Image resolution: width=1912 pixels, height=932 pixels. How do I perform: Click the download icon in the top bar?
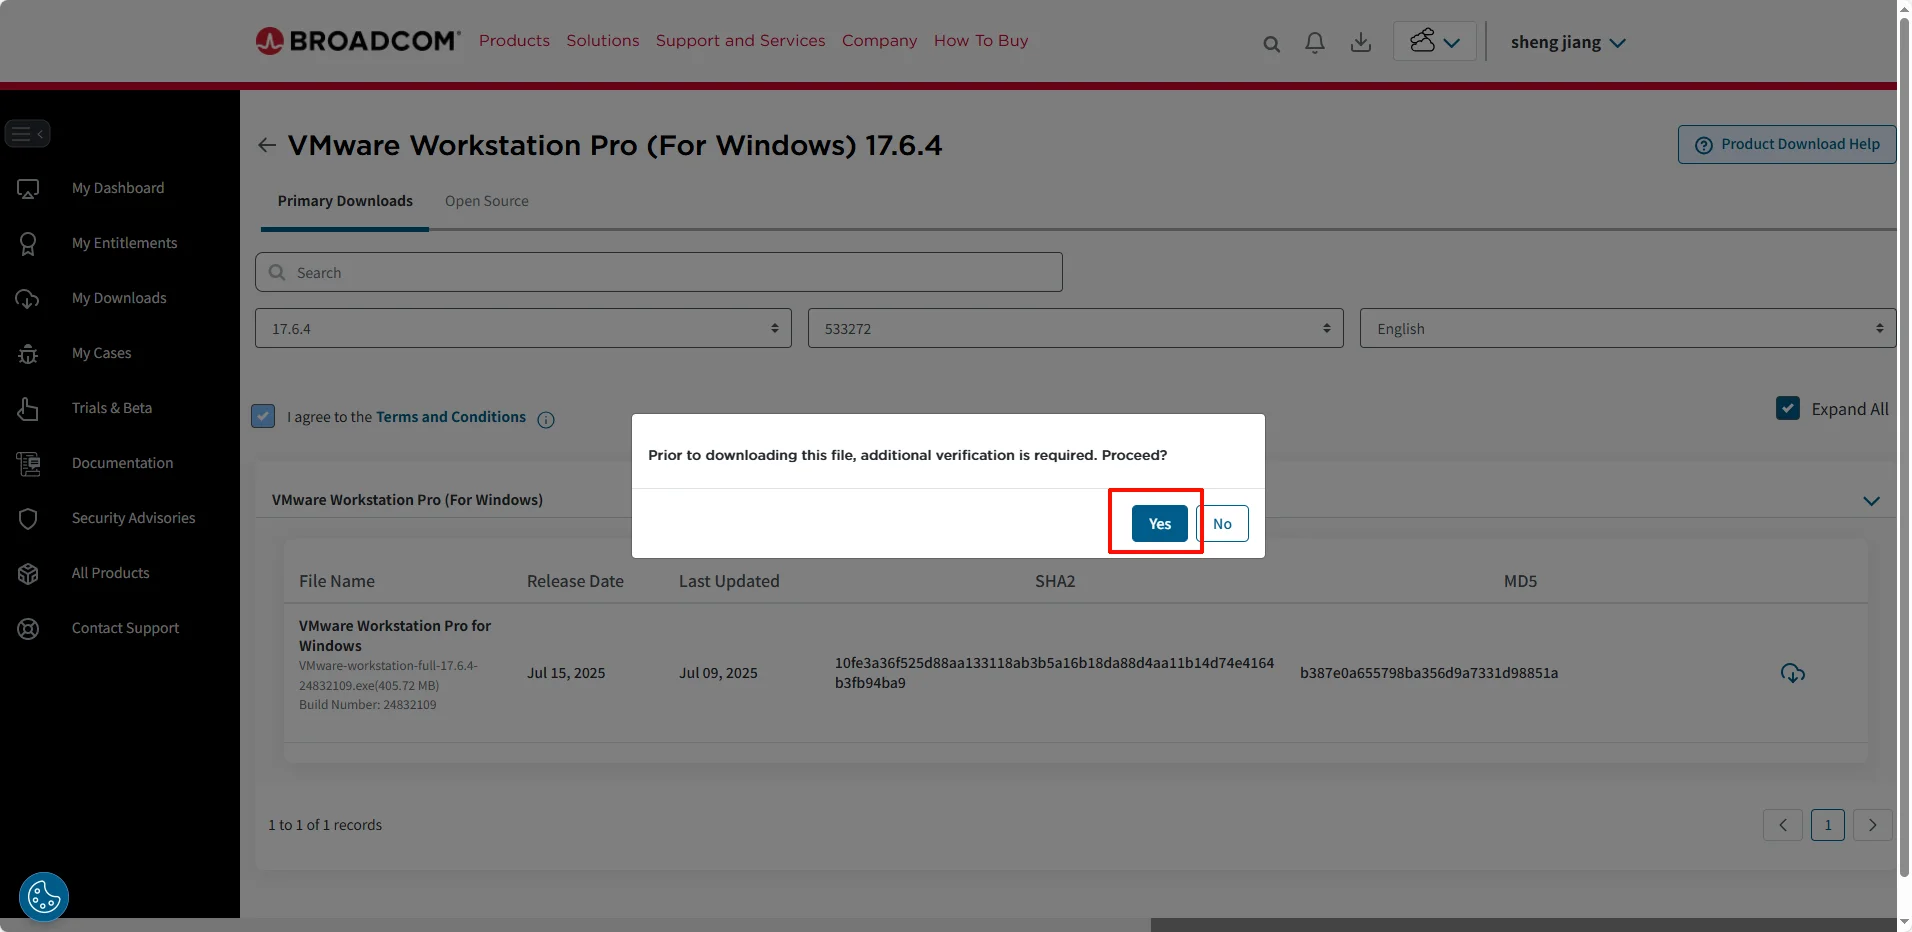[x=1359, y=42]
